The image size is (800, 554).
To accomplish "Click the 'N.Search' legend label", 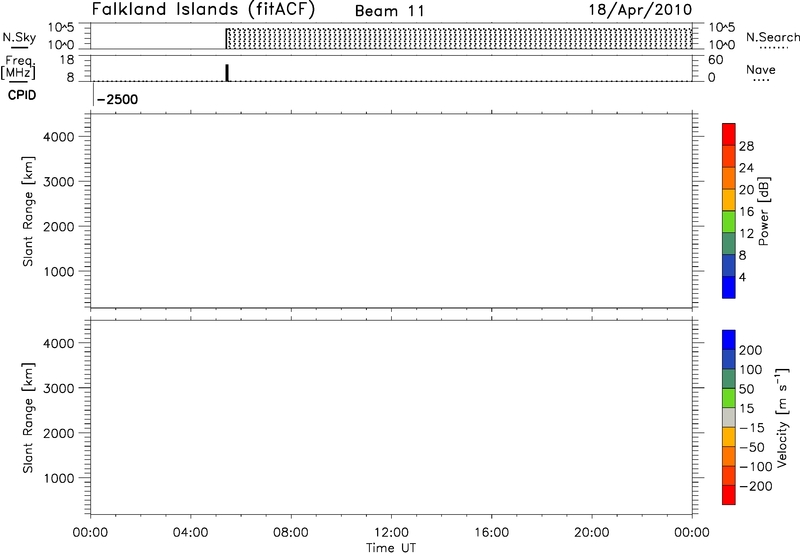I will 772,37.
